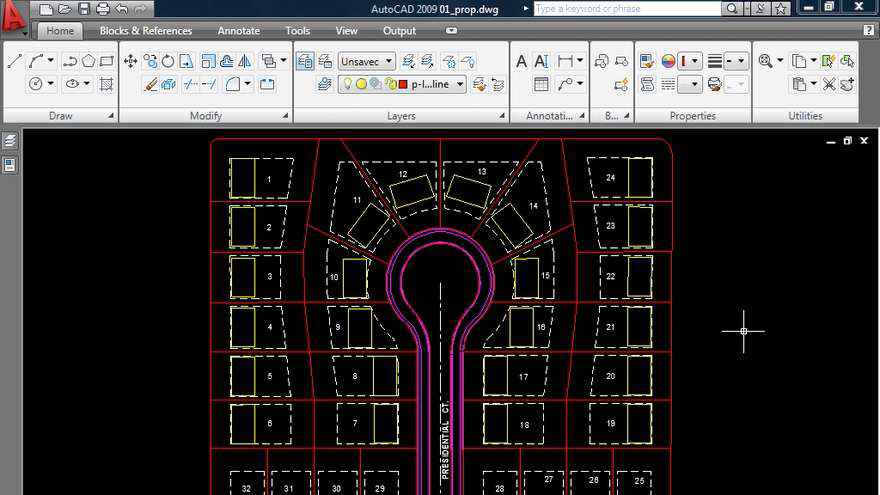Open the Blocks & References tab
The image size is (880, 495).
pos(146,31)
